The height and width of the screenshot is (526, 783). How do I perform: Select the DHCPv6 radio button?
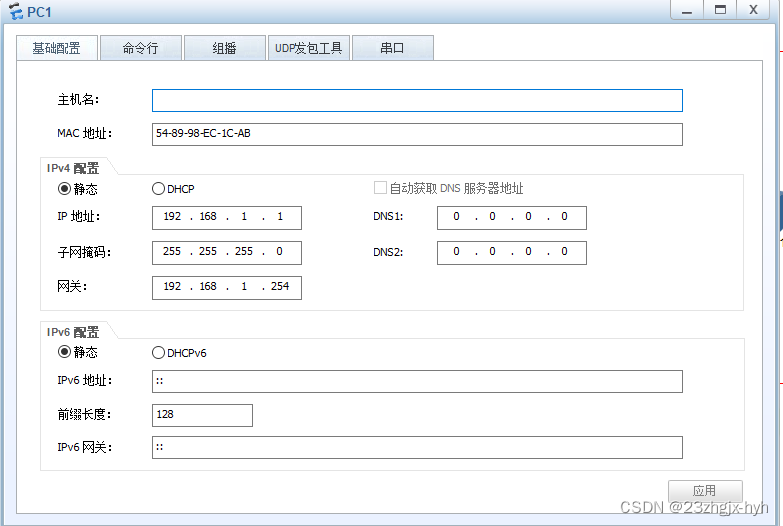(x=158, y=353)
